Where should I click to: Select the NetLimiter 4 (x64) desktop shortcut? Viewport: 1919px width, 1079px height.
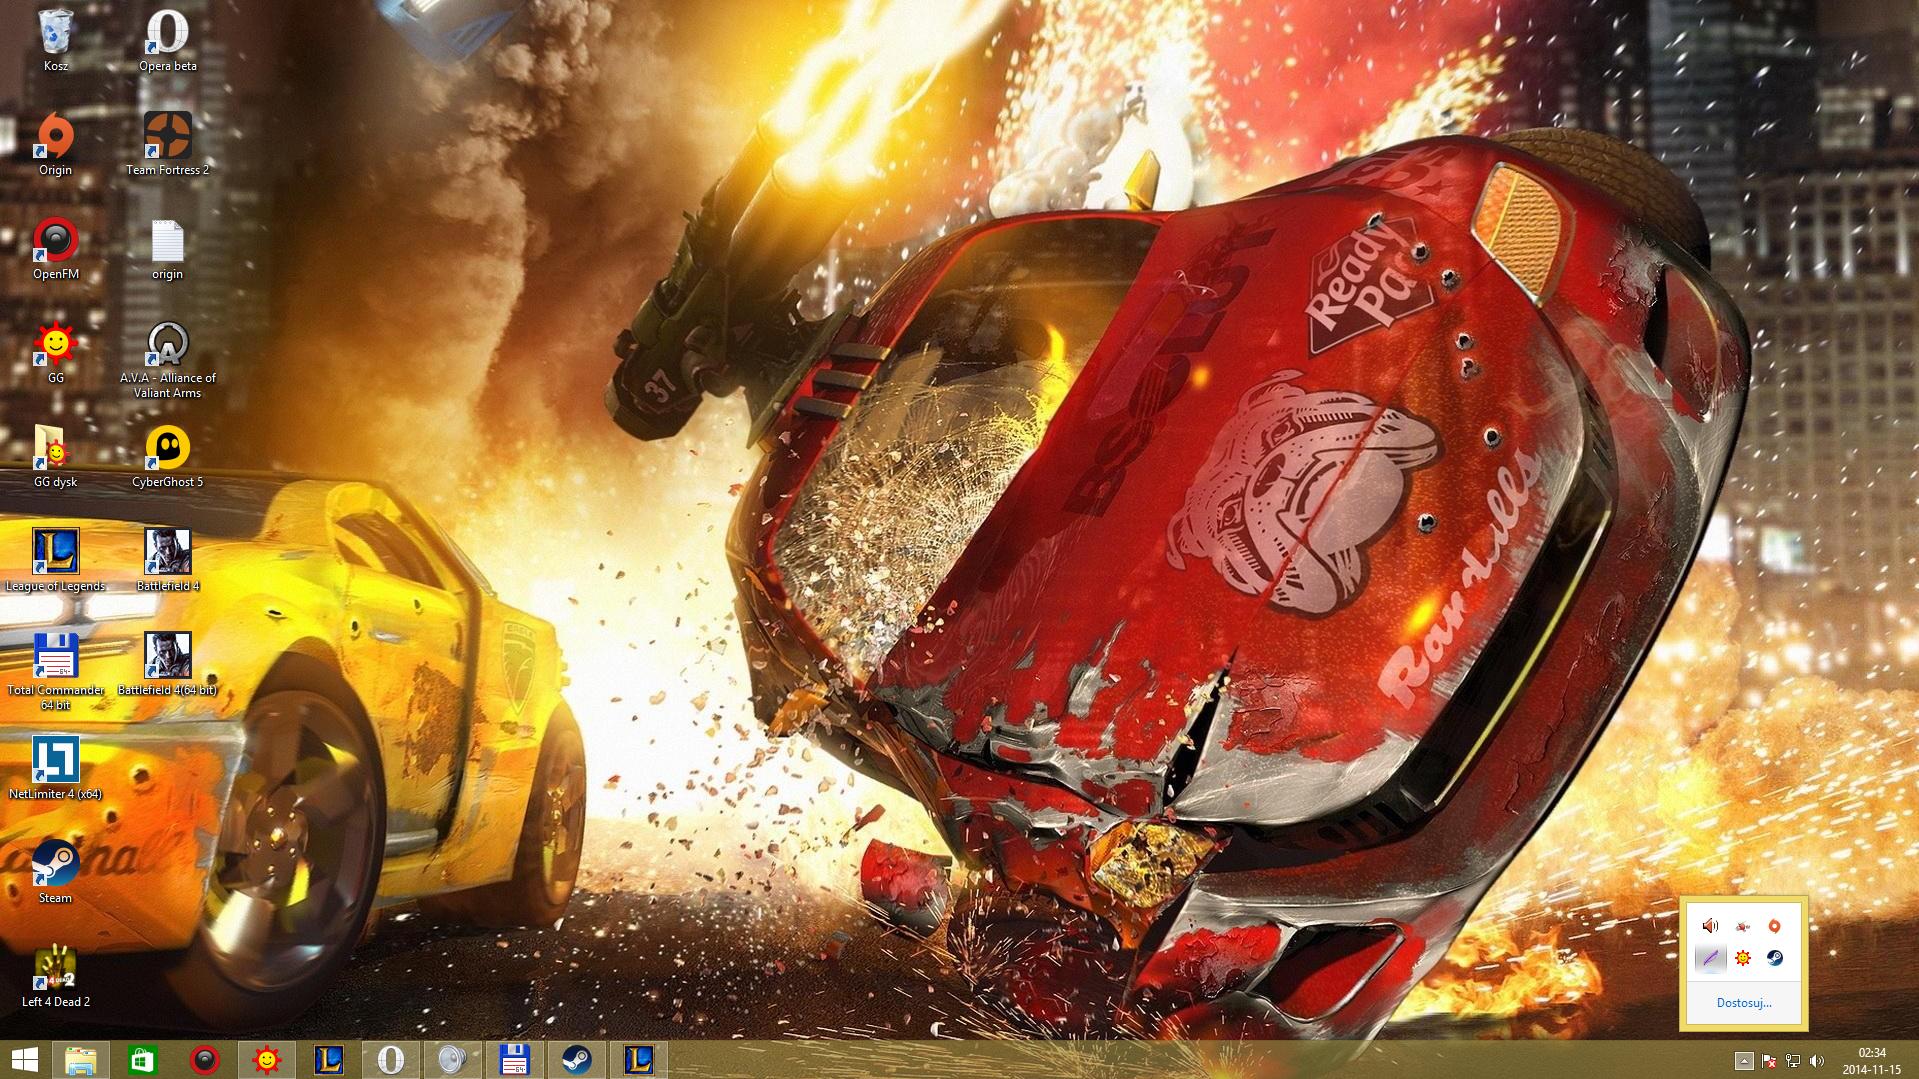pyautogui.click(x=56, y=769)
